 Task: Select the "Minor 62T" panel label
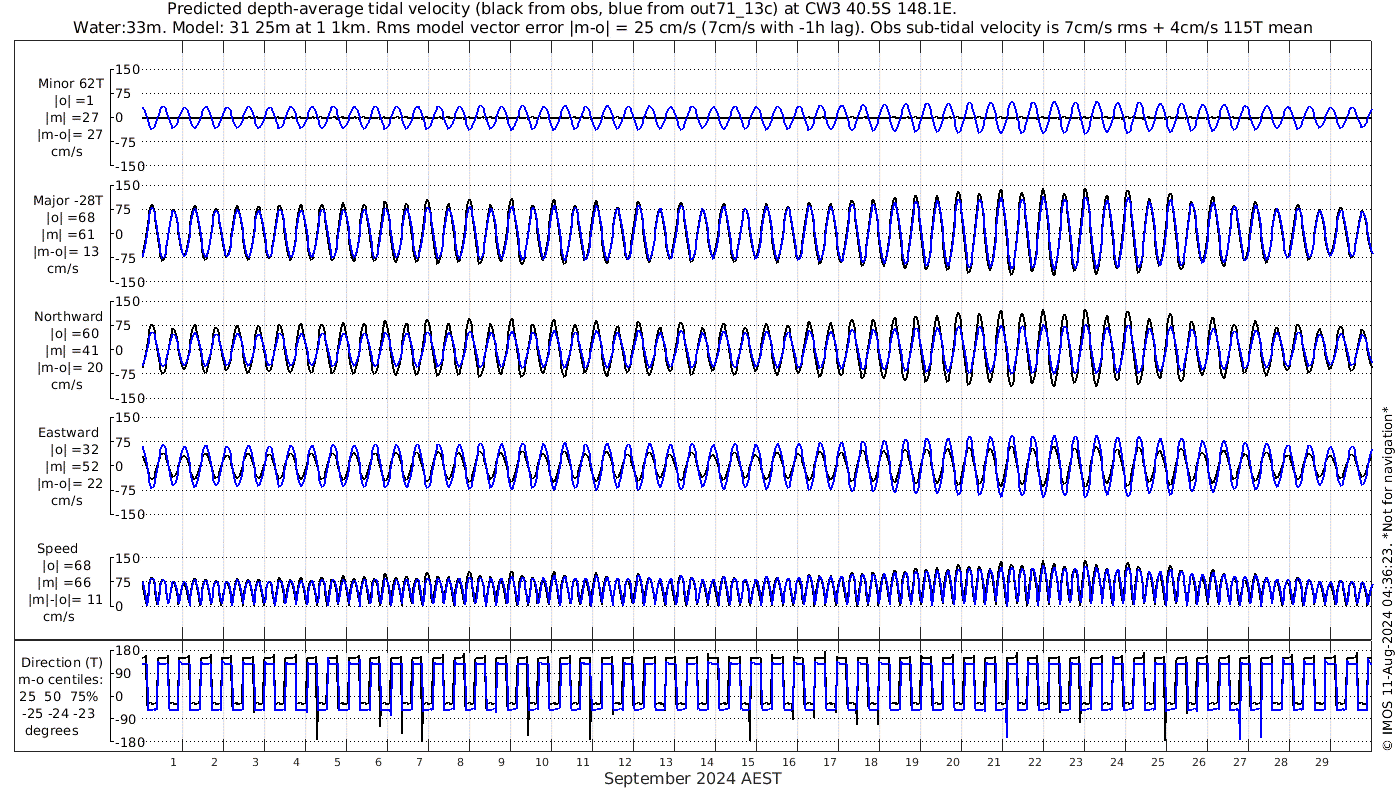(x=70, y=84)
